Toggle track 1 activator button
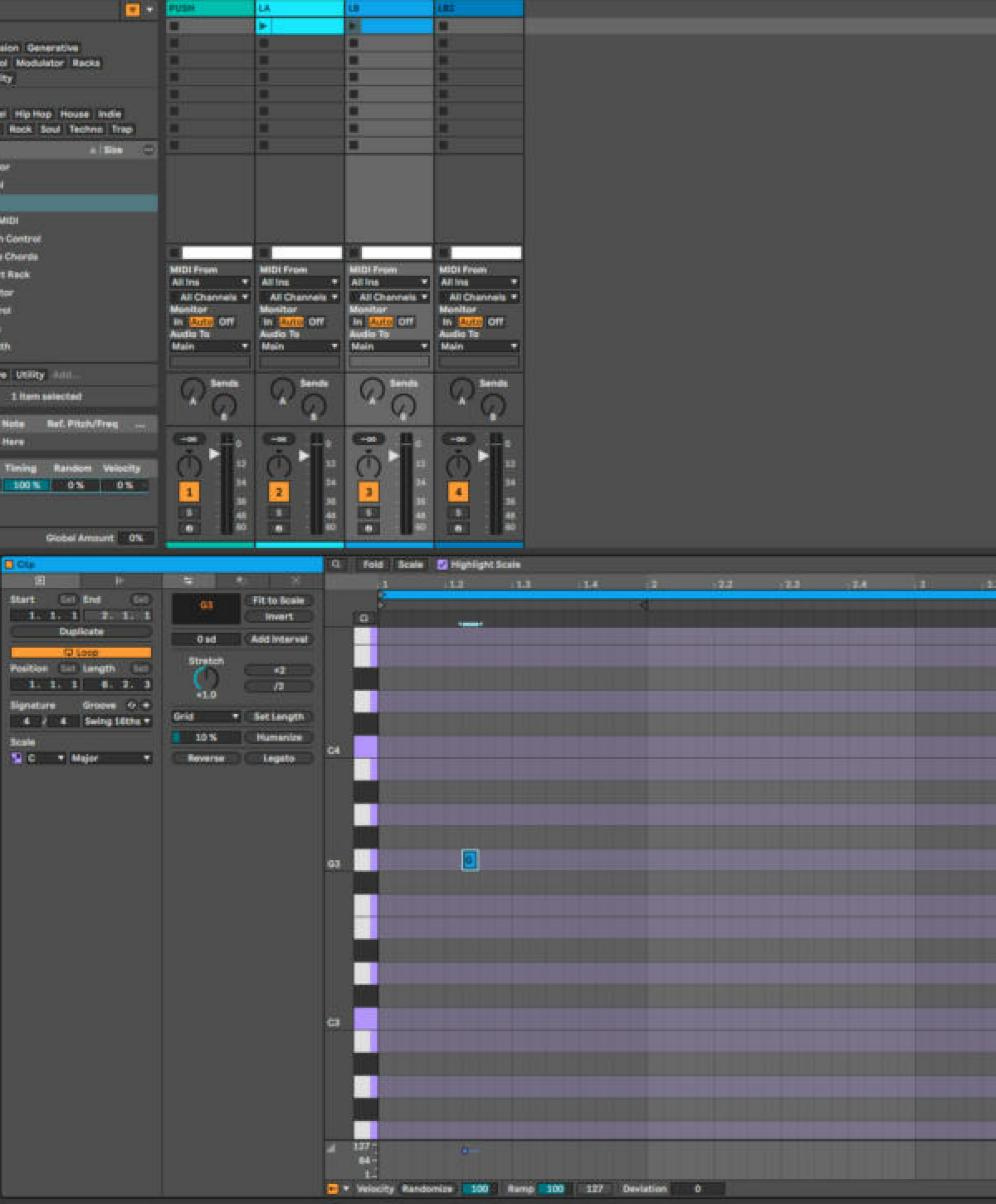Viewport: 996px width, 1204px height. pos(189,491)
